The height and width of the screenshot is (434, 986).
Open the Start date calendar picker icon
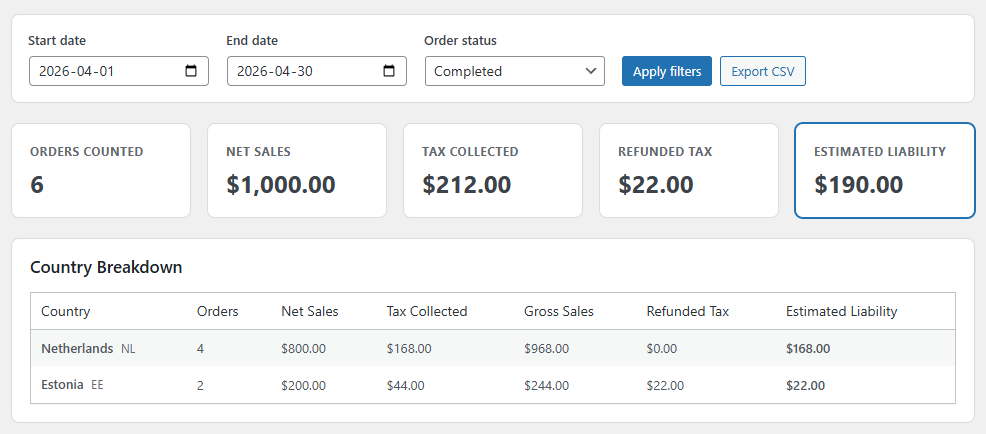[191, 71]
